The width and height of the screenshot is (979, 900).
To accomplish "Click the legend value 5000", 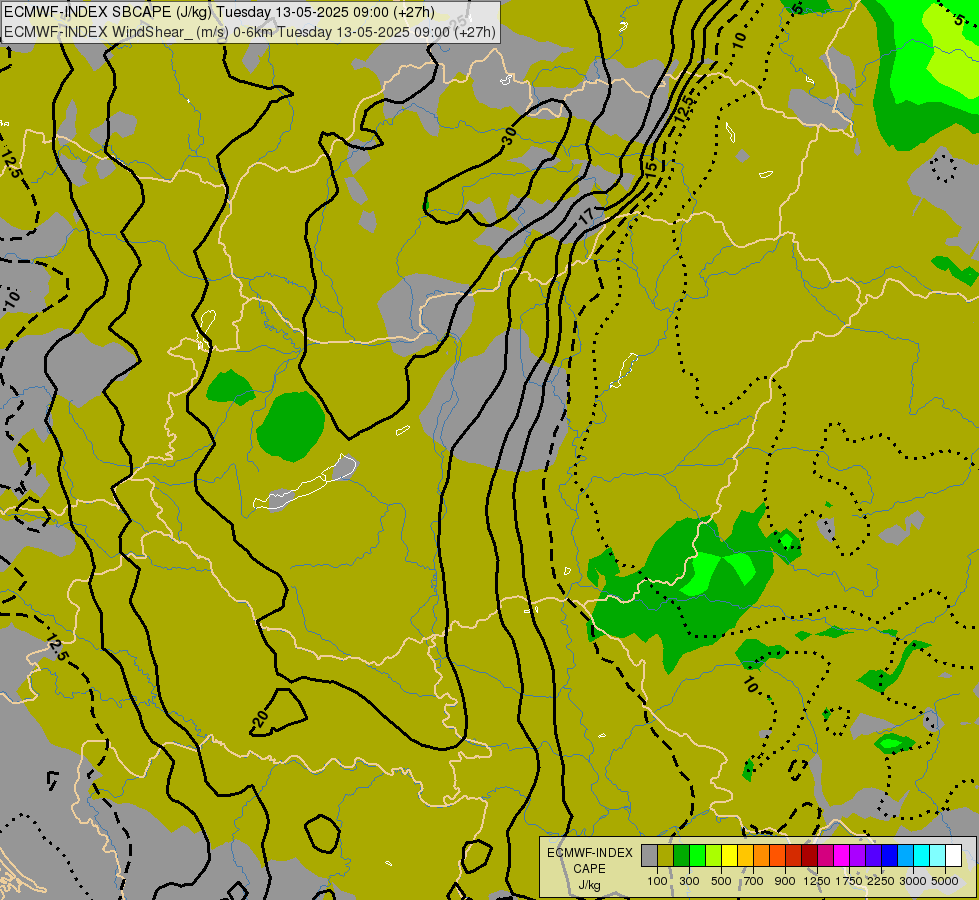I will pyautogui.click(x=945, y=881).
